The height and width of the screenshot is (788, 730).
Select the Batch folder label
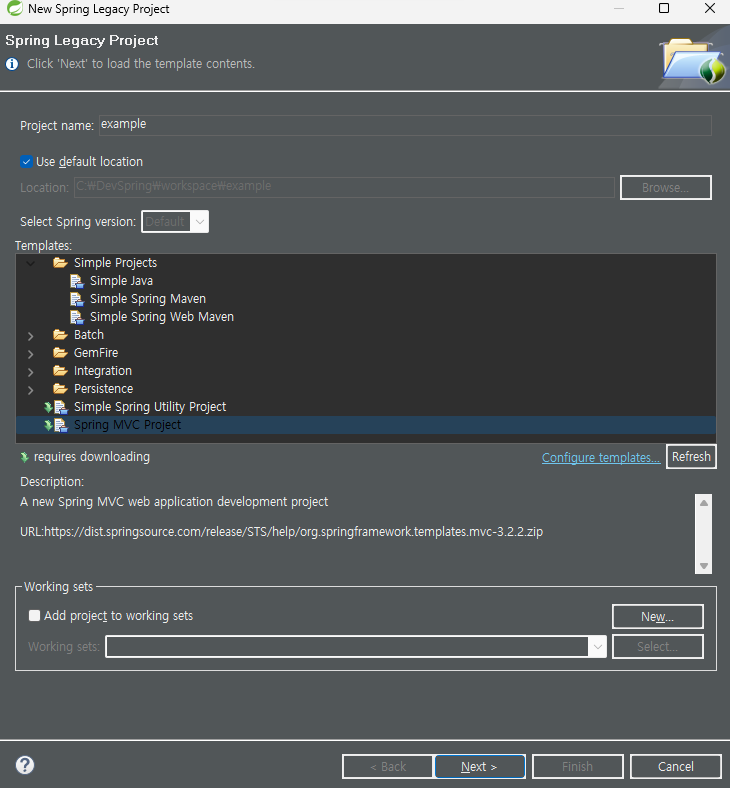coord(89,335)
